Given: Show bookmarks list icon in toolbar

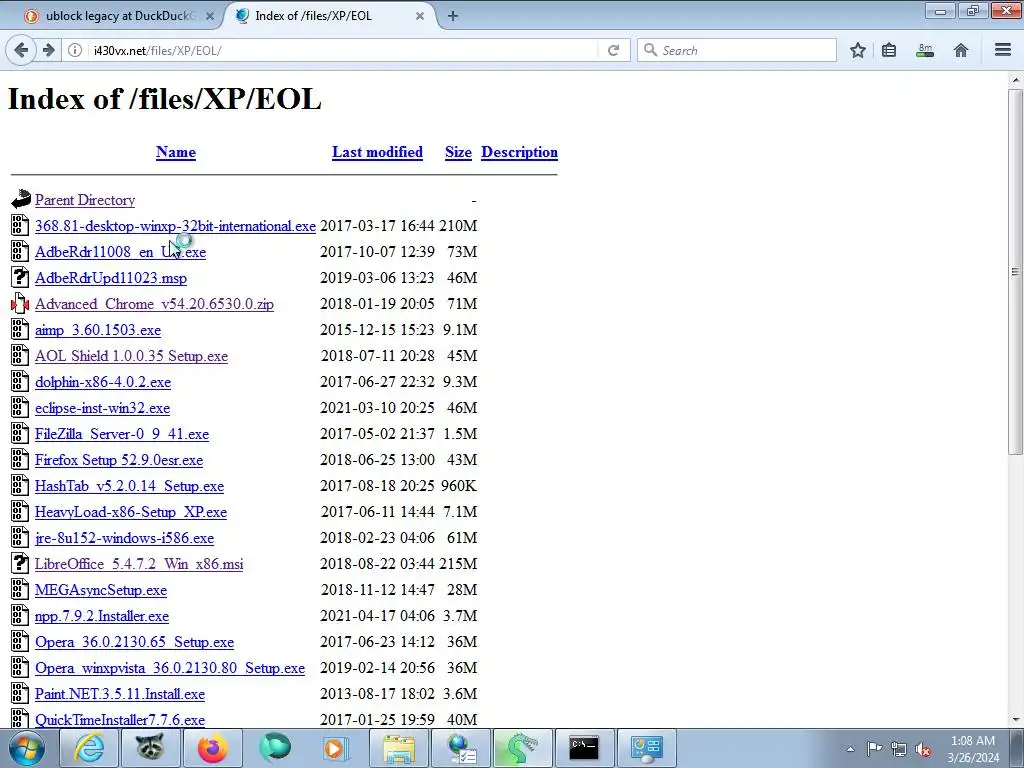Looking at the screenshot, I should click(889, 50).
